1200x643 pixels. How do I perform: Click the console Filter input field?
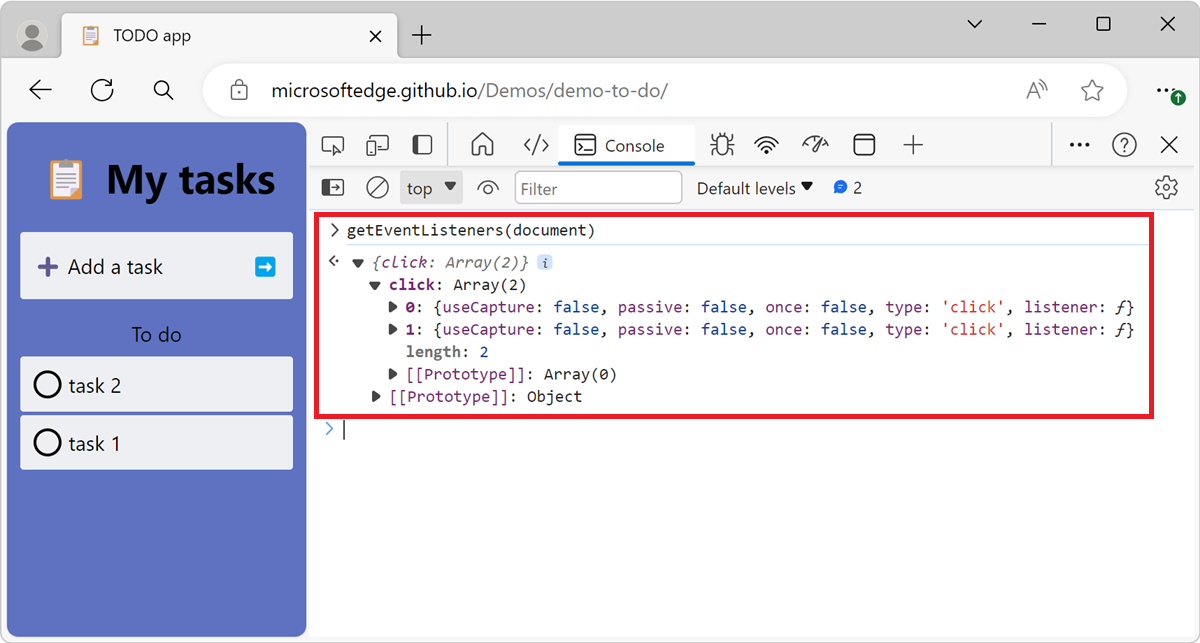pos(598,187)
